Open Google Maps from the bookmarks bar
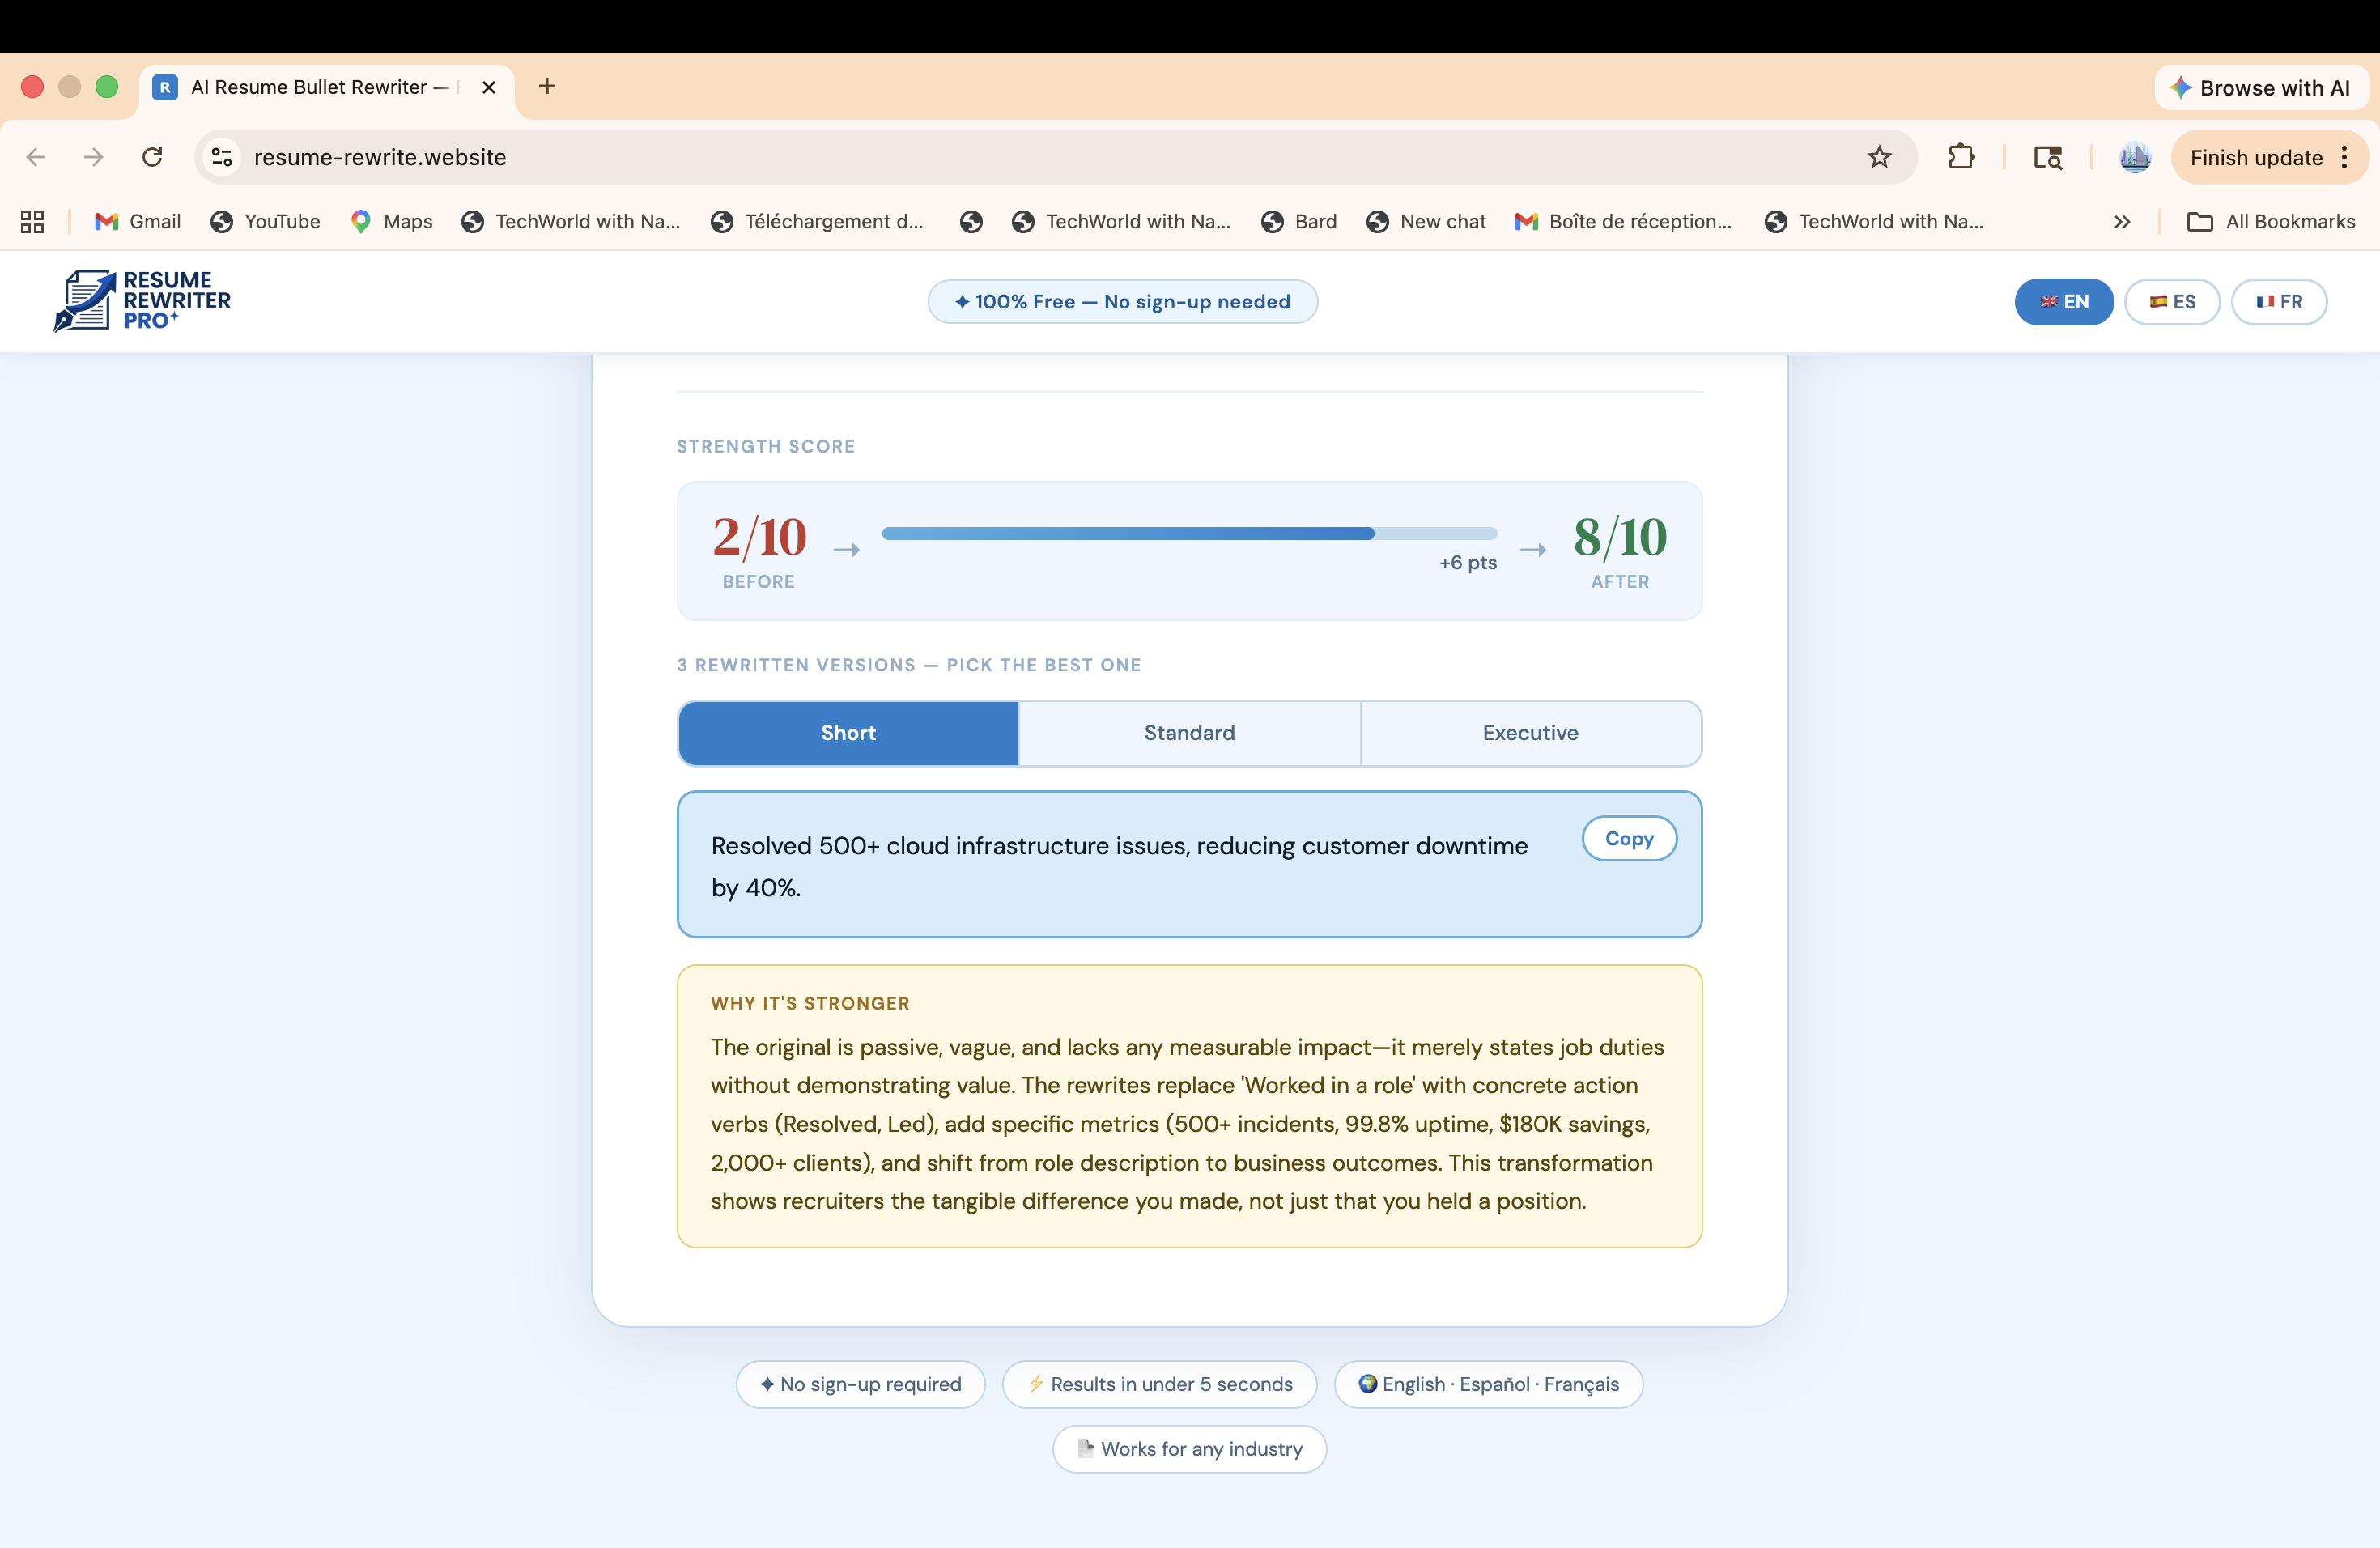This screenshot has width=2380, height=1548. tap(391, 221)
